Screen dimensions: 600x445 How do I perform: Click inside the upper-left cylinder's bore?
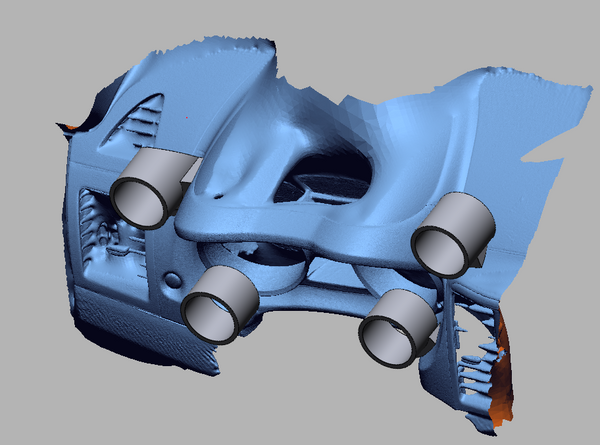coord(139,199)
